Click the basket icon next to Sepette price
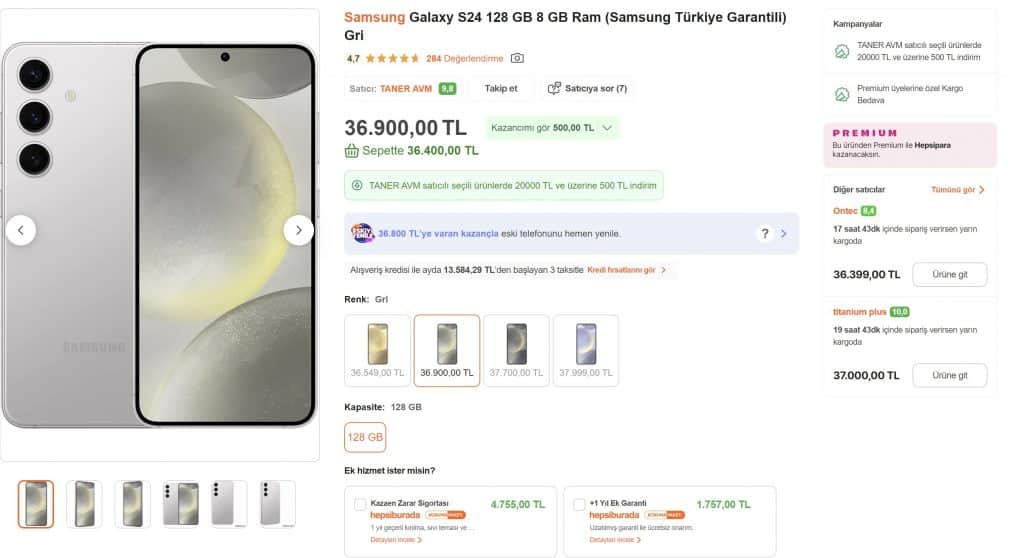Image resolution: width=1024 pixels, height=558 pixels. coord(352,151)
